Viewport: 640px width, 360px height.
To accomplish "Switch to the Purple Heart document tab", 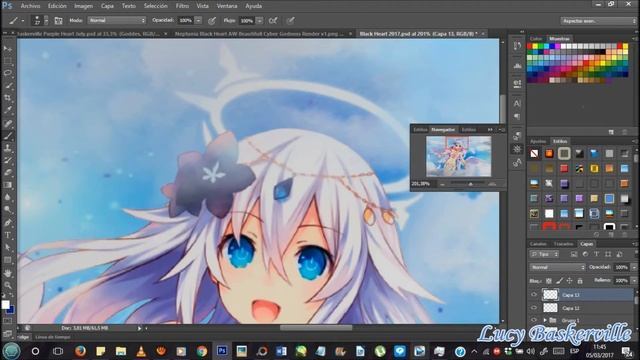I will tap(89, 34).
